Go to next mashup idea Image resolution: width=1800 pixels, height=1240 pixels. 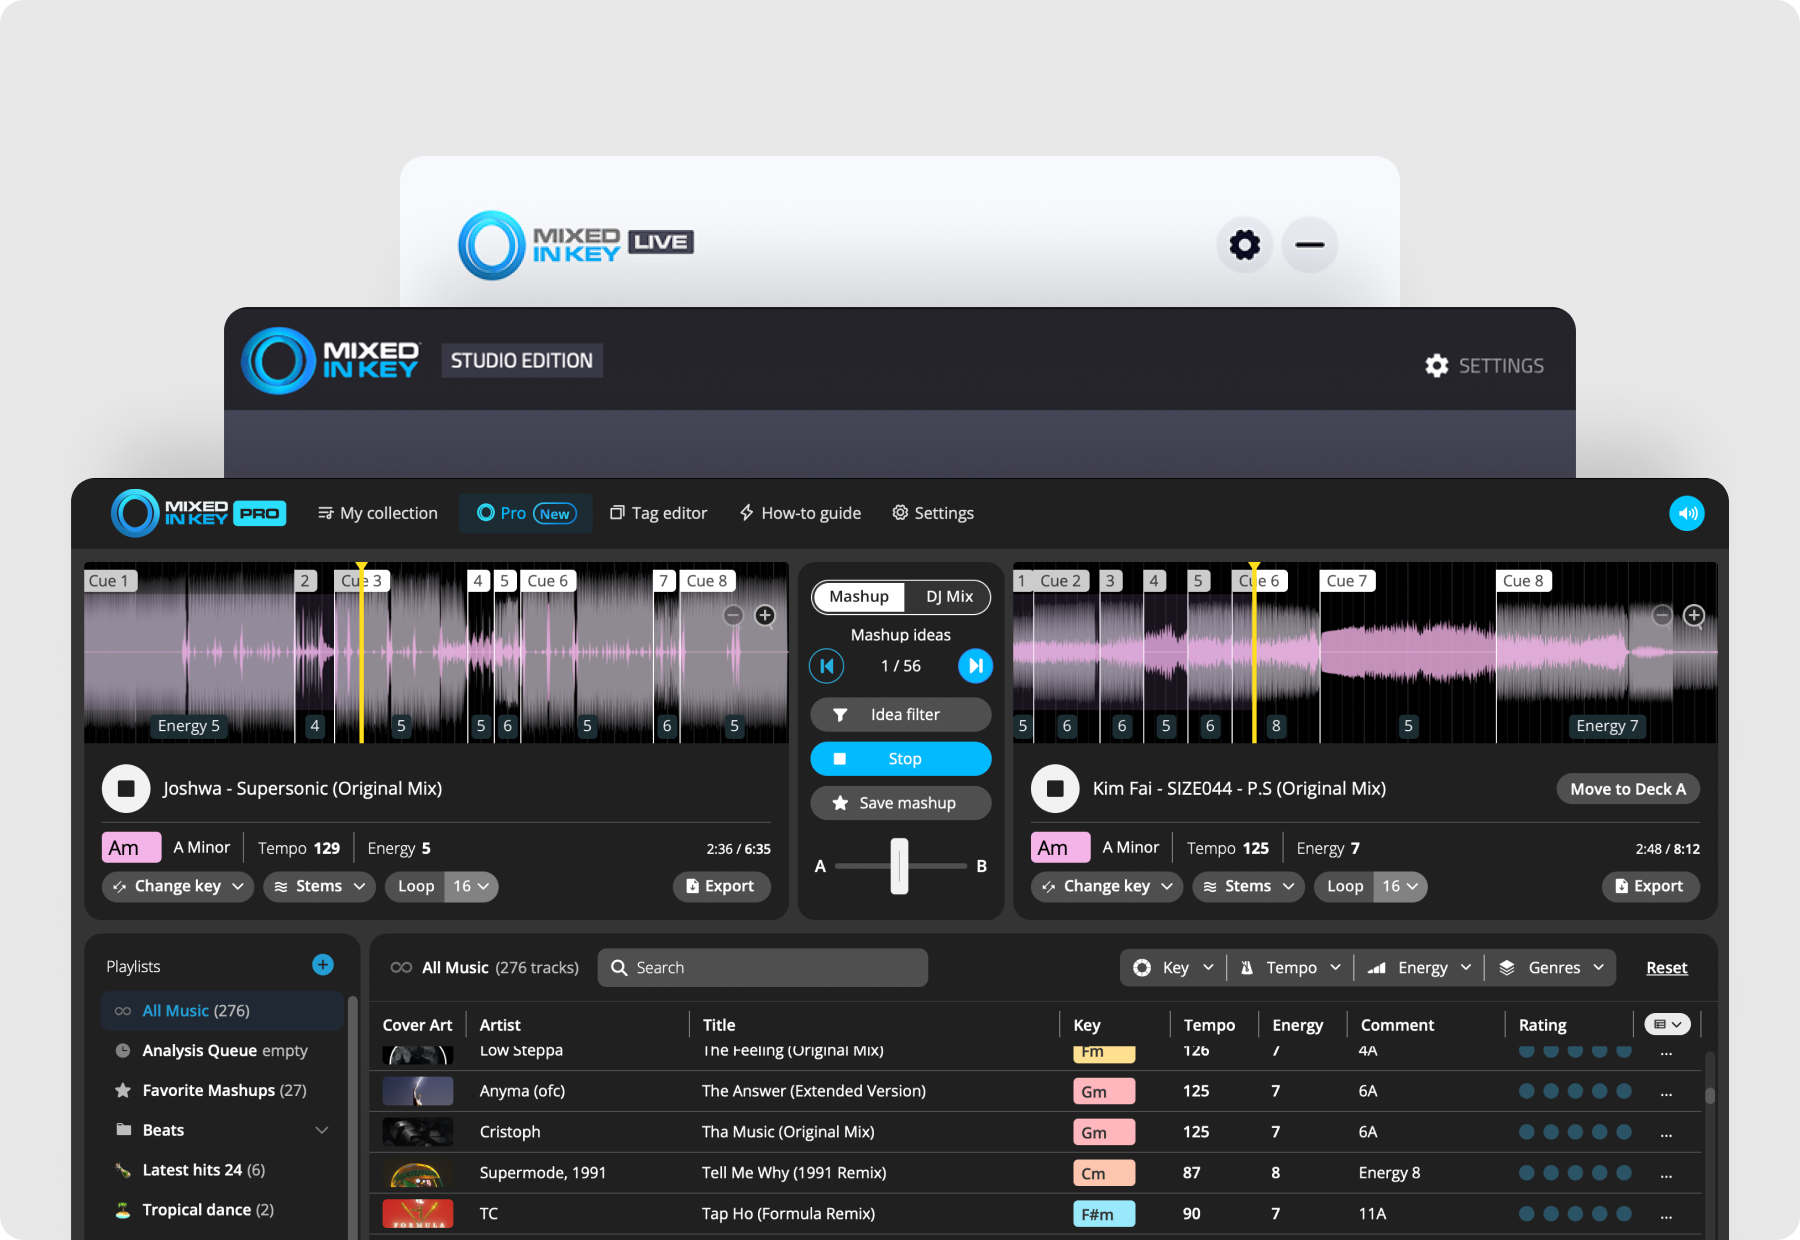[975, 666]
